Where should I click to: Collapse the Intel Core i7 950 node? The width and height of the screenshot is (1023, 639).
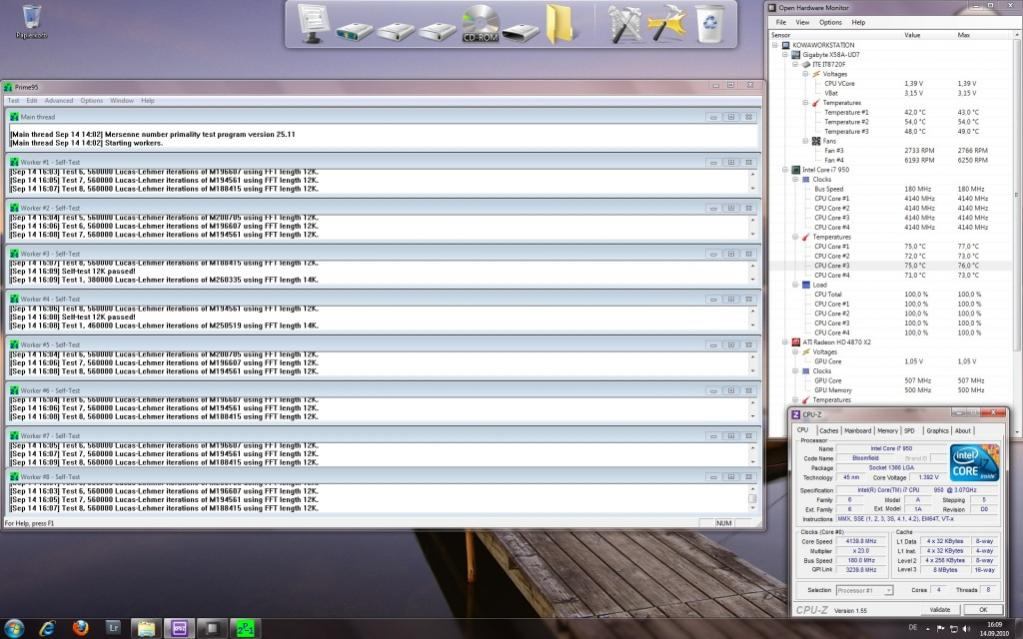coord(785,170)
